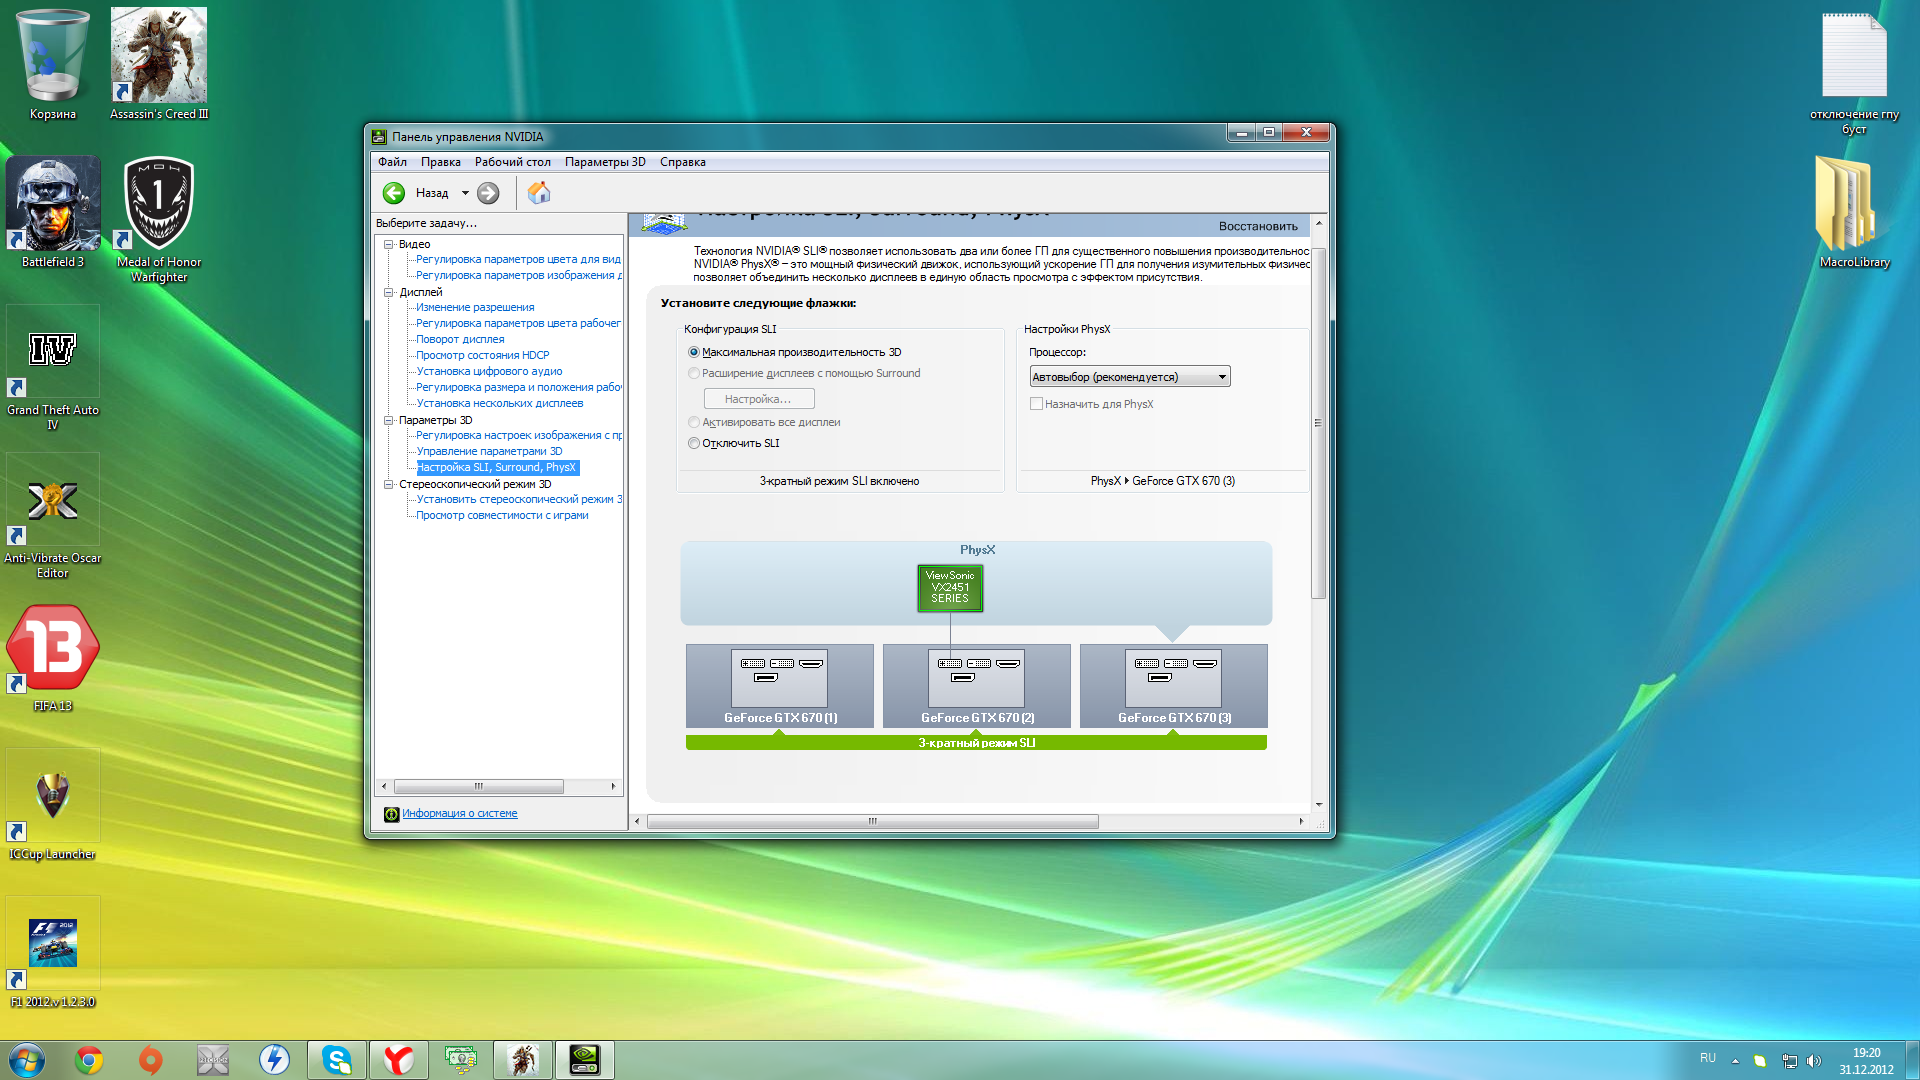Image resolution: width=1920 pixels, height=1080 pixels.
Task: Click the green Back arrow icon
Action: [394, 193]
